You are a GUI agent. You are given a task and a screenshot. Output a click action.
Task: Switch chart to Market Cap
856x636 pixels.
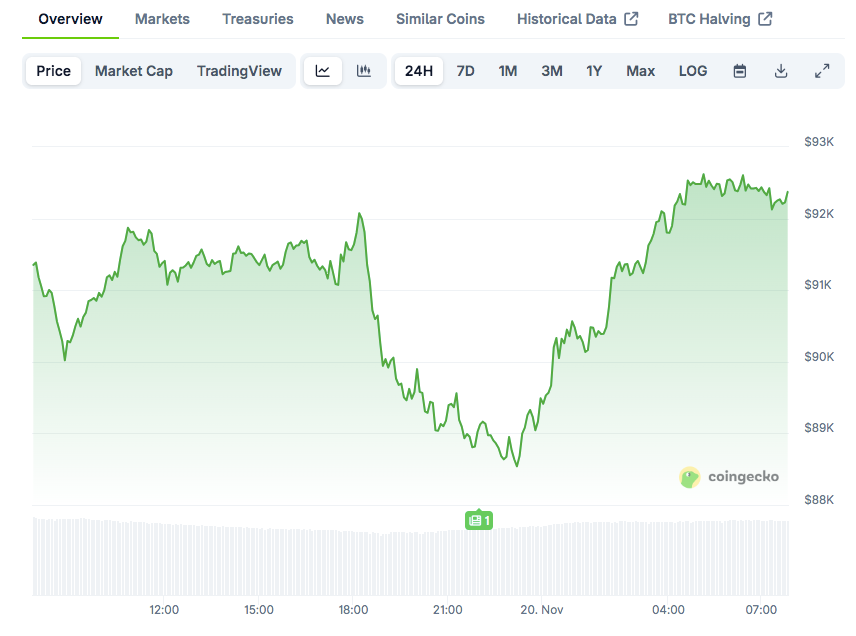[x=134, y=71]
